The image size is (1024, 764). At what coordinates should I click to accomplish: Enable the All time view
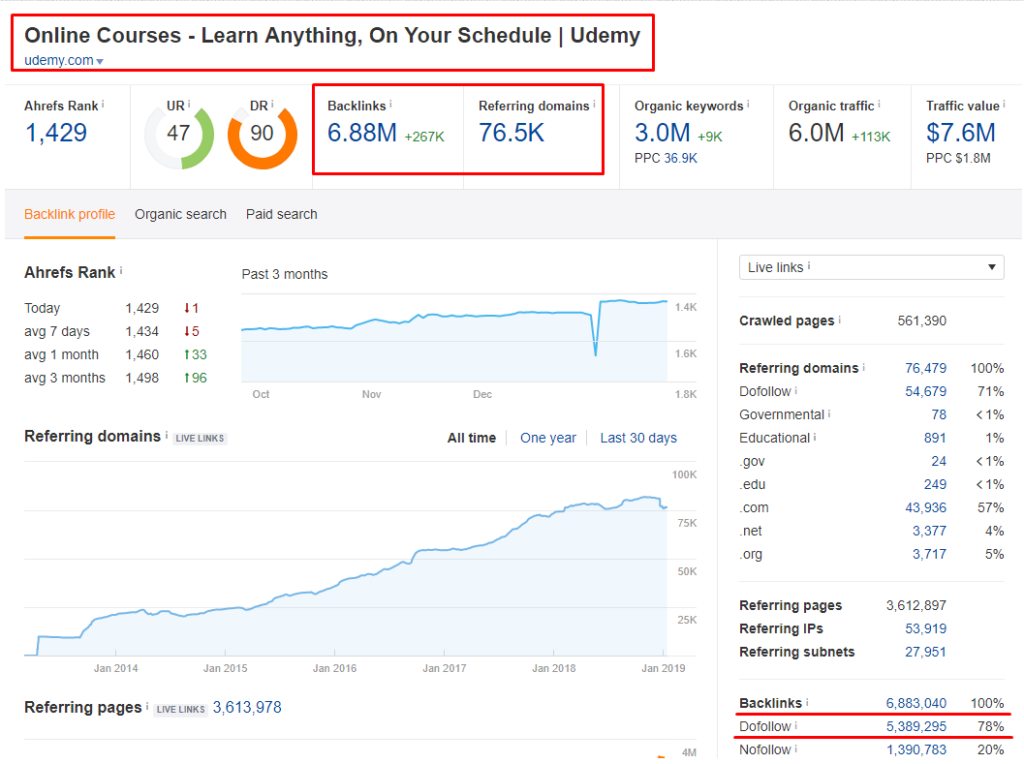tap(471, 437)
